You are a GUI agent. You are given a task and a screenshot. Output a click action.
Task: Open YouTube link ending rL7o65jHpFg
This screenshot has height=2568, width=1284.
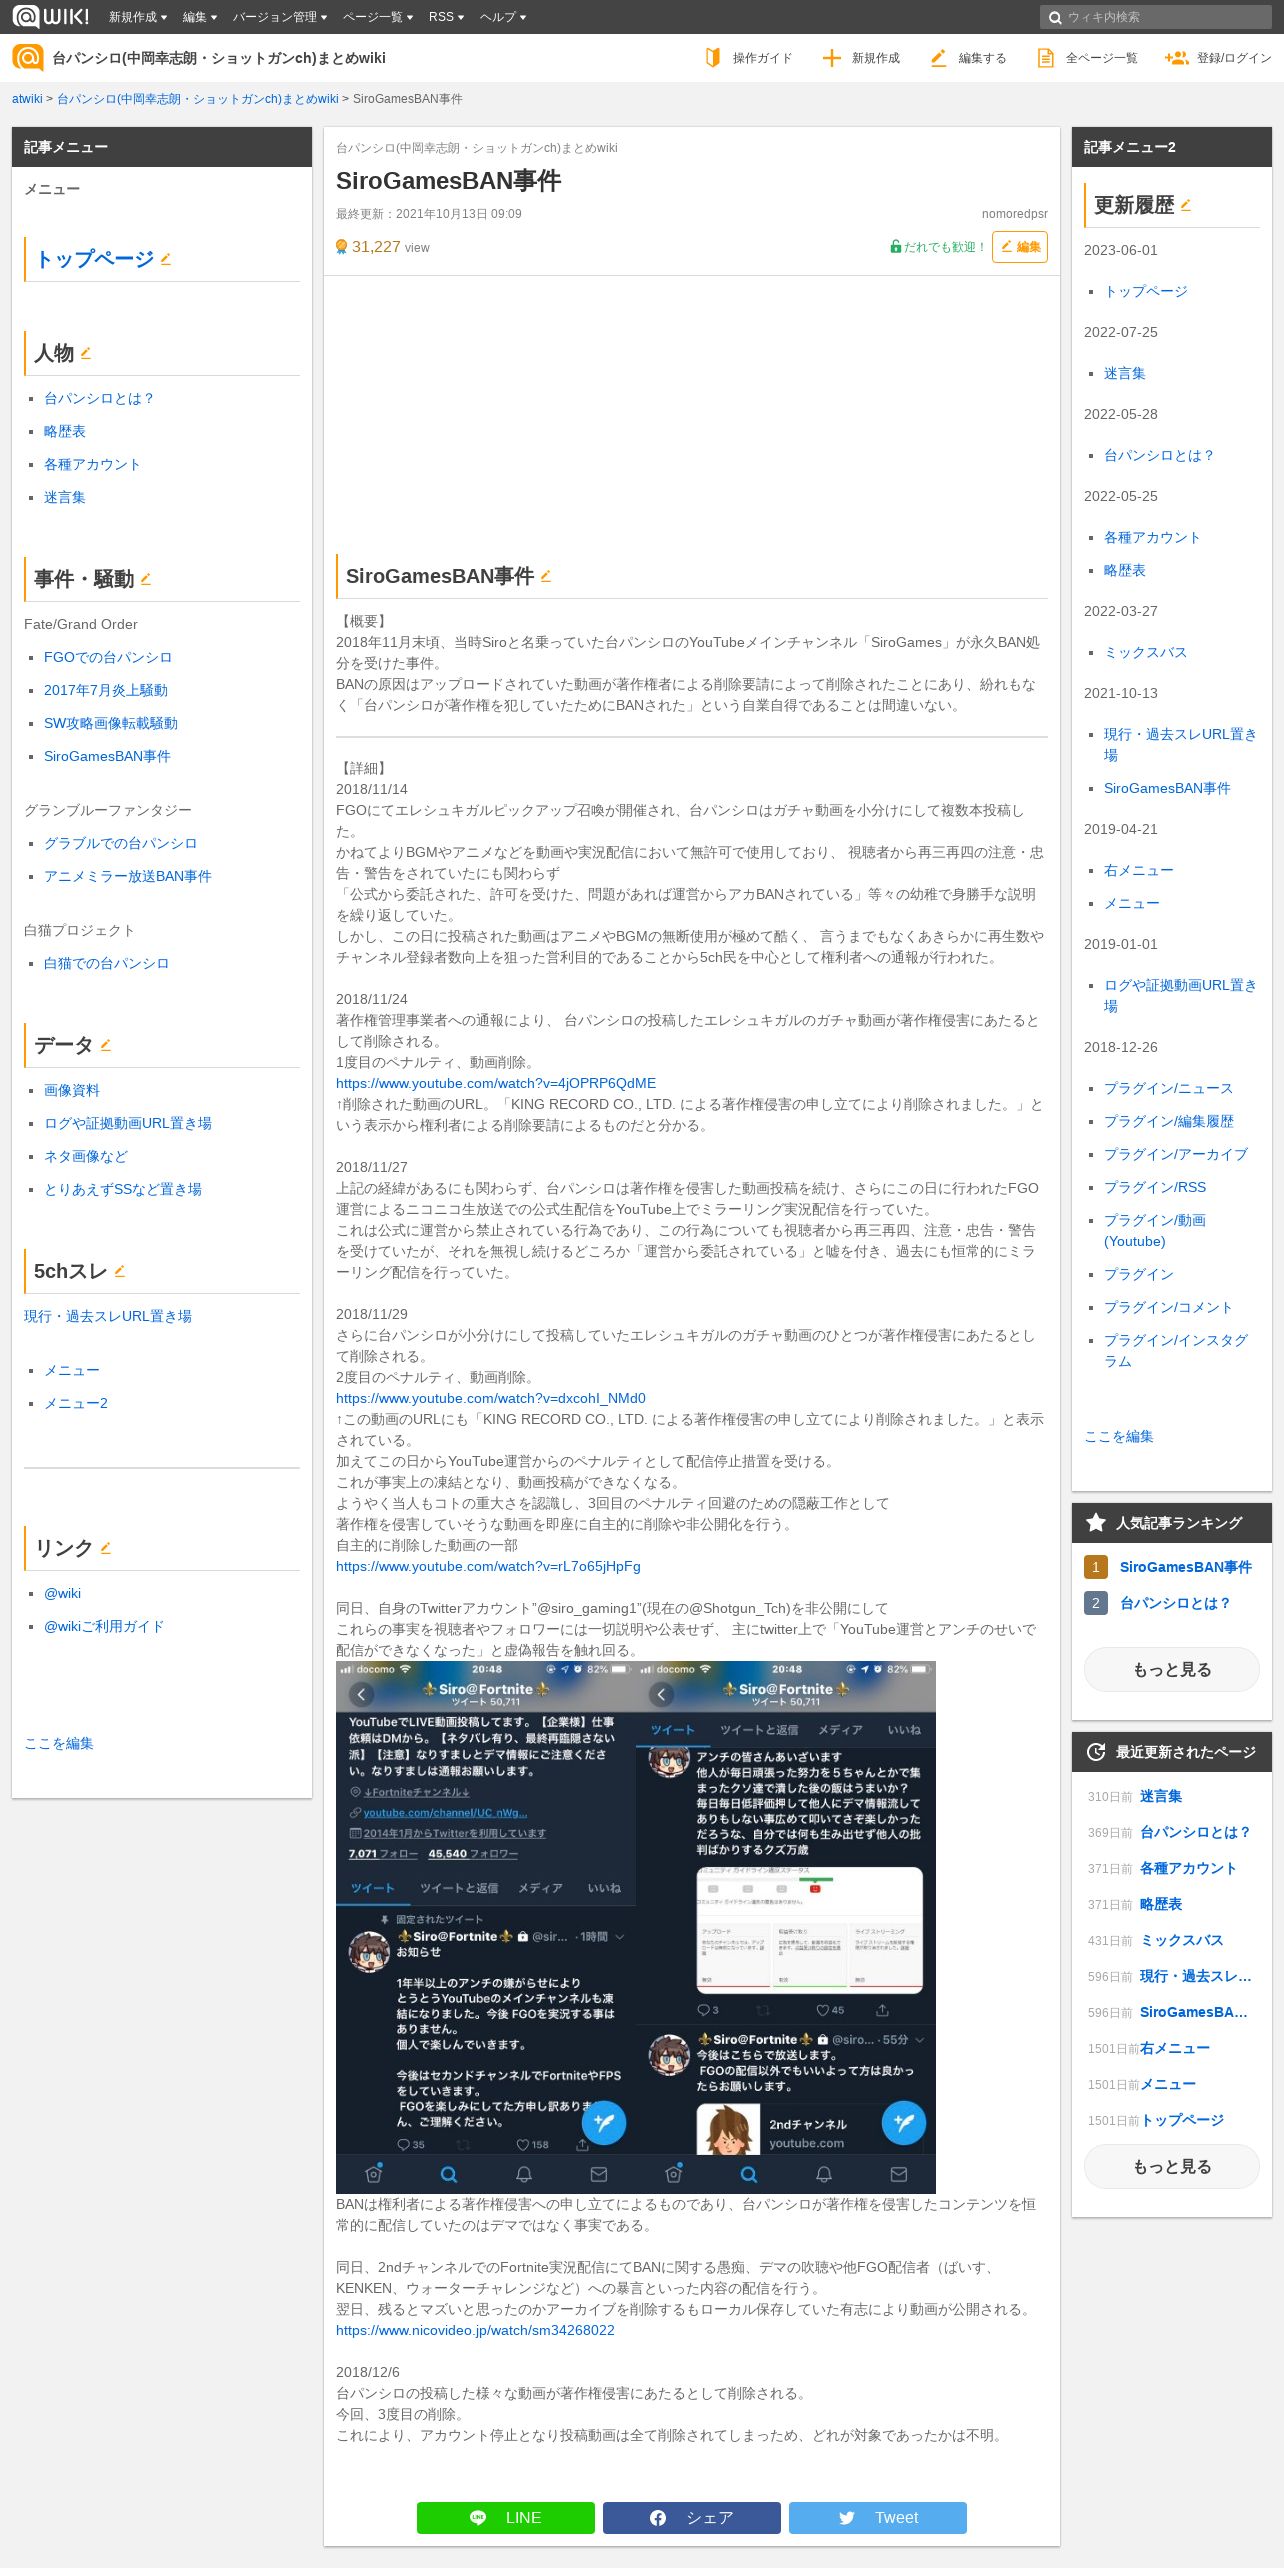tap(488, 1566)
